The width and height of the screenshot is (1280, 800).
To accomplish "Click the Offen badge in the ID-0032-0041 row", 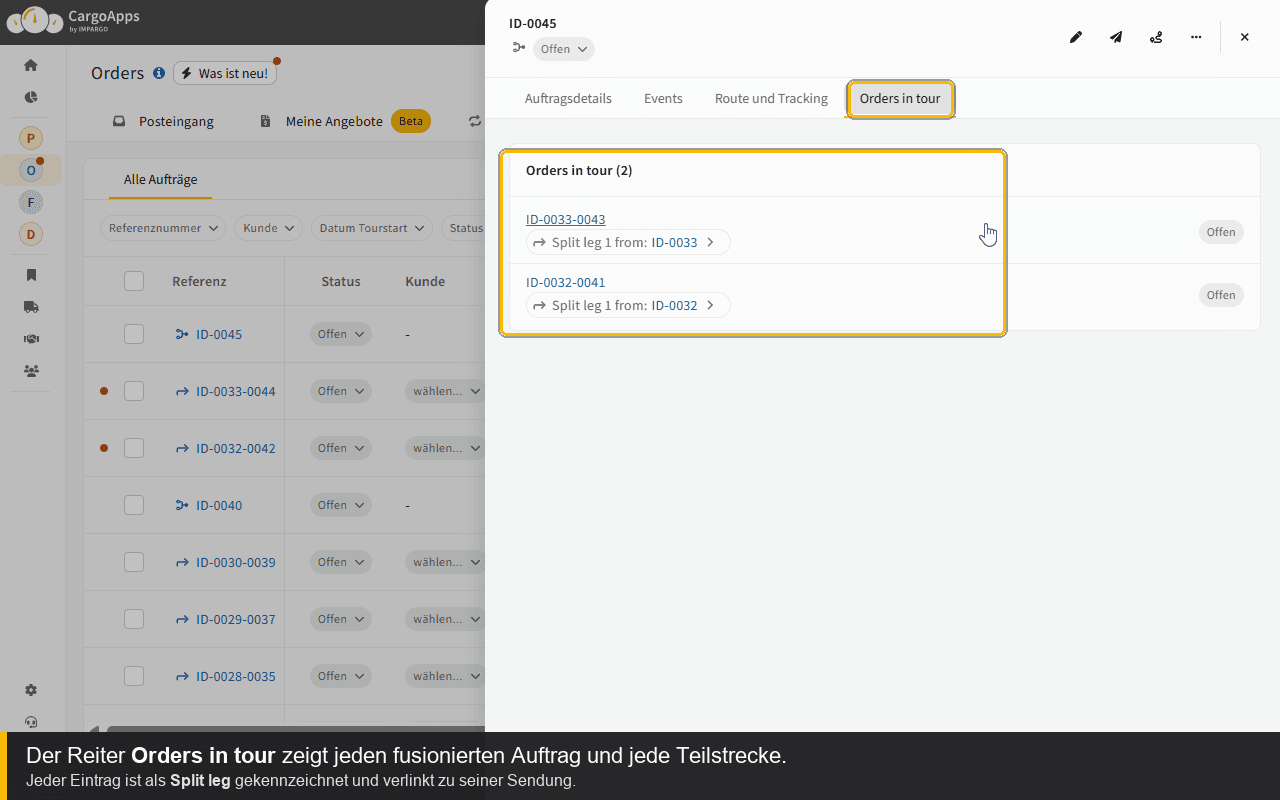I will (1221, 295).
